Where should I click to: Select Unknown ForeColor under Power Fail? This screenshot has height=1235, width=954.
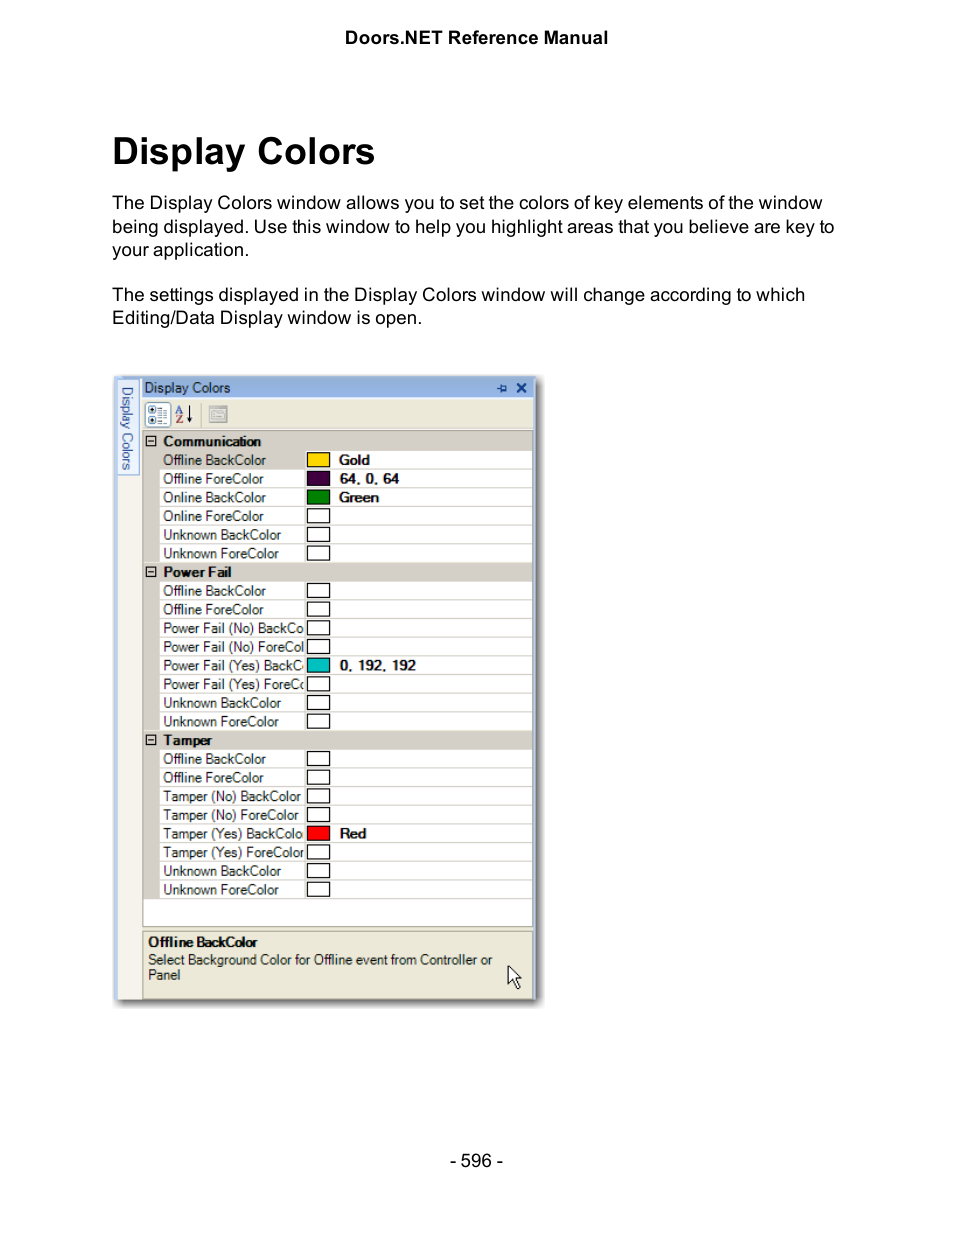click(x=231, y=721)
